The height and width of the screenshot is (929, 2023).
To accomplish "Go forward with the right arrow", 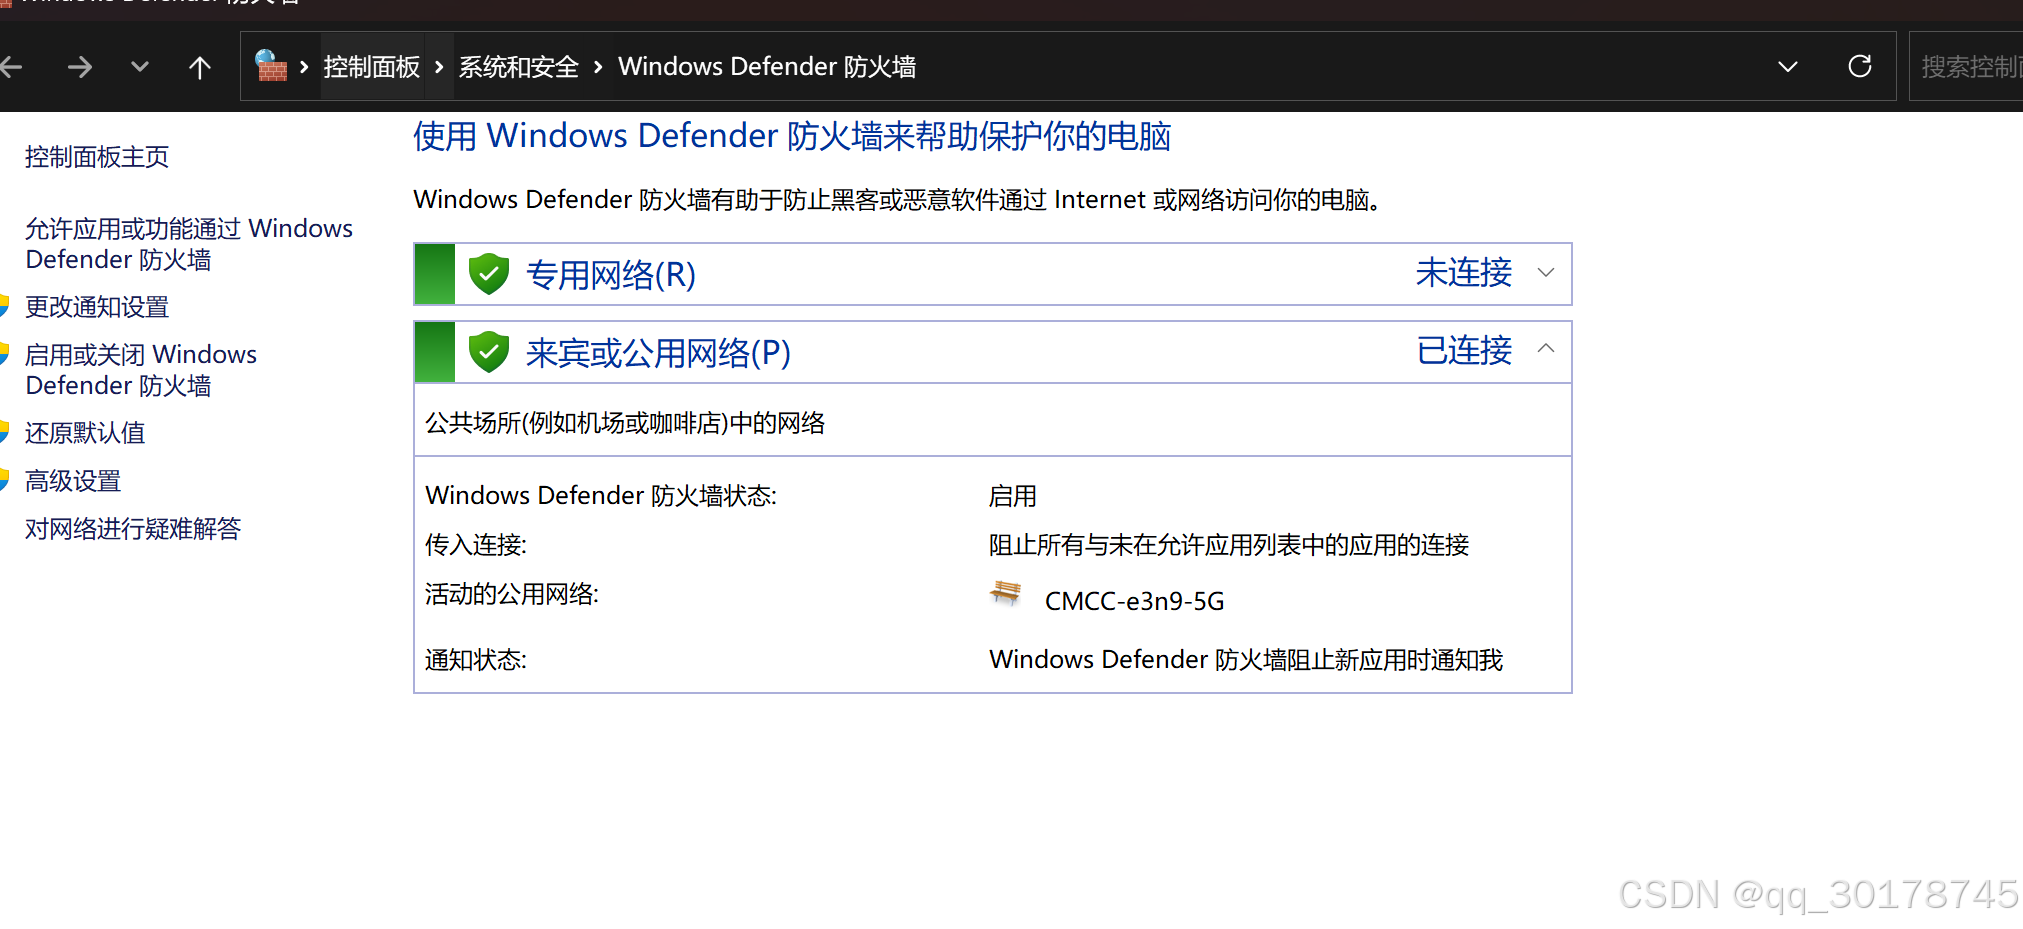I will click(x=80, y=67).
